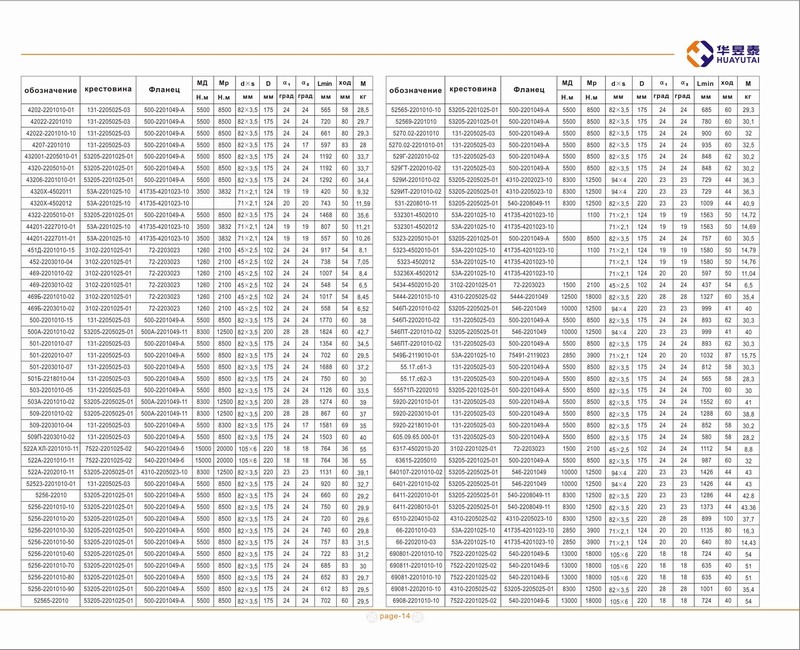Screen dimensions: 800x650
Task: Click the 52569-2201010 cell
Action: tap(415, 121)
